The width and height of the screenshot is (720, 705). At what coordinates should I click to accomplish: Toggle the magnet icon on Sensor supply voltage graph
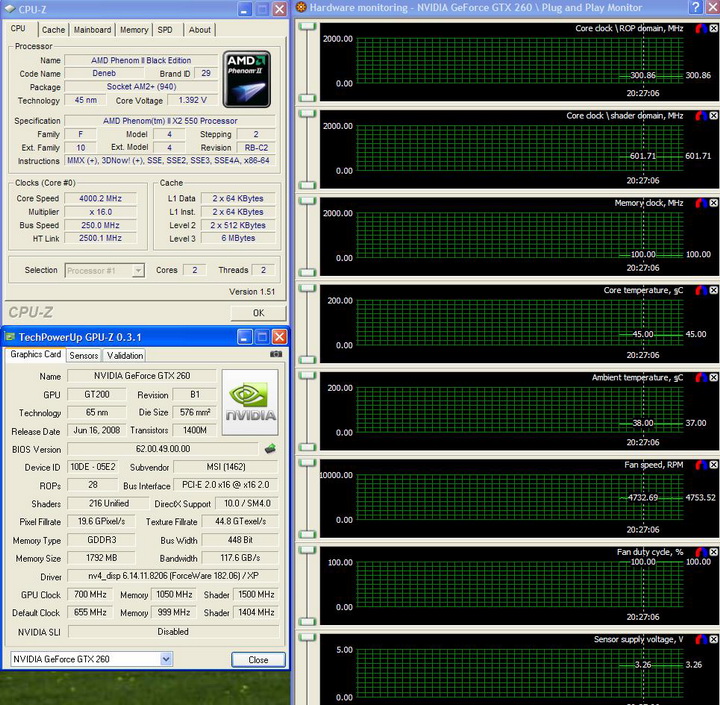[701, 639]
